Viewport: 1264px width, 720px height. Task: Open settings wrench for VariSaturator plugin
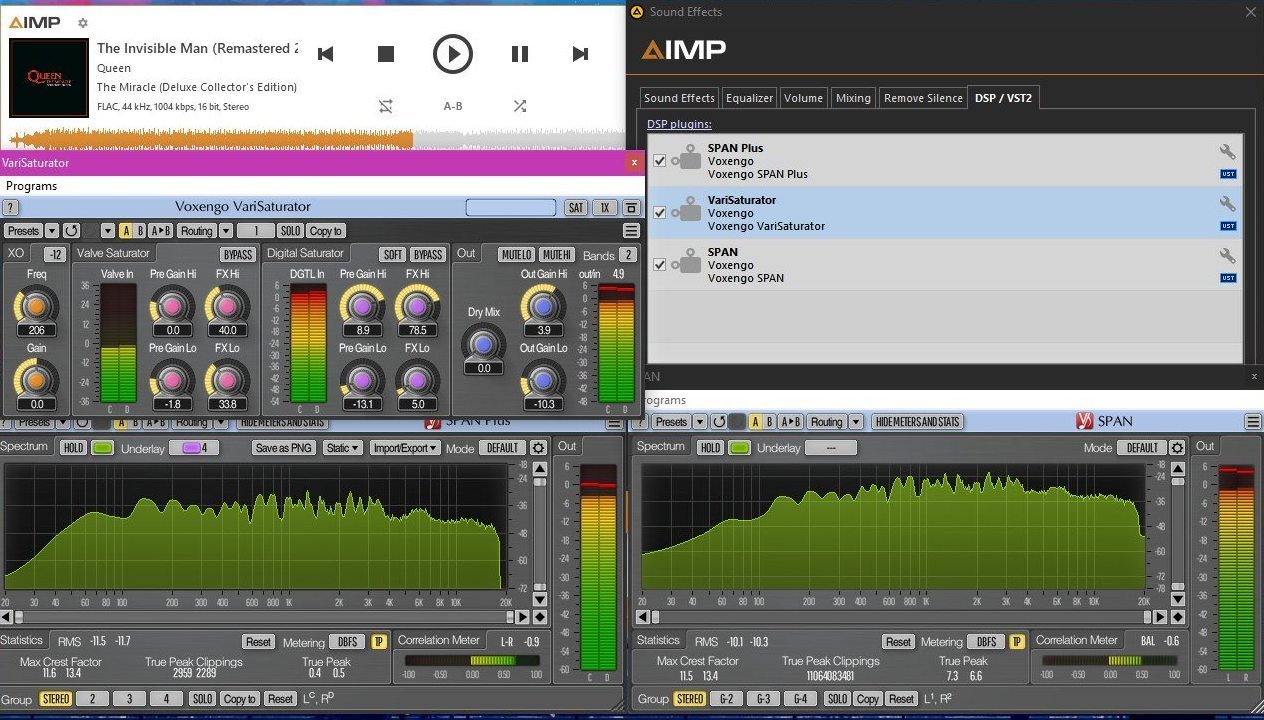pyautogui.click(x=1227, y=204)
